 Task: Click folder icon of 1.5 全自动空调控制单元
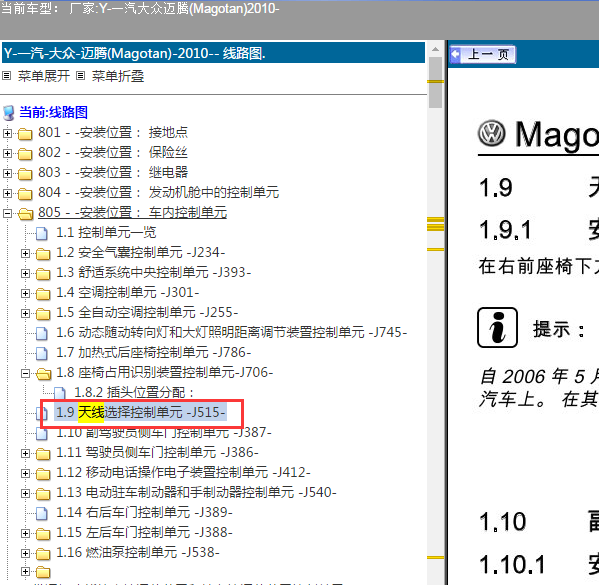(43, 314)
